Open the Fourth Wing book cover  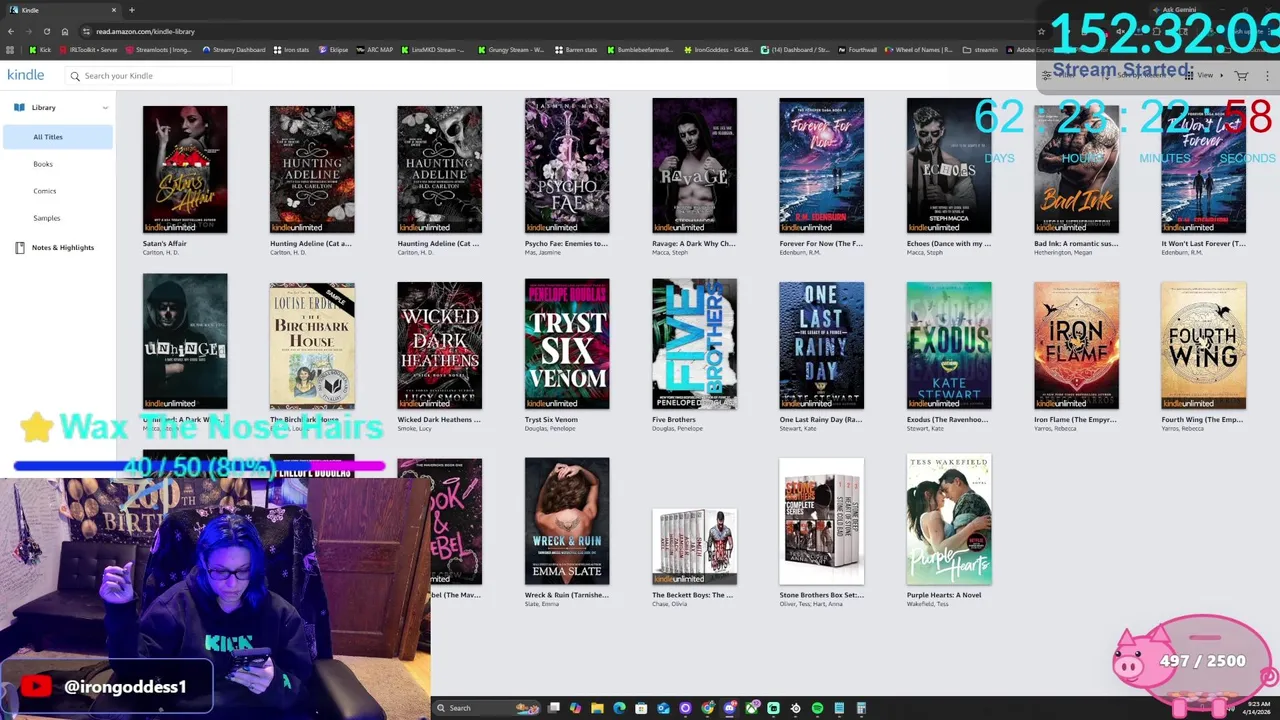pos(1203,345)
